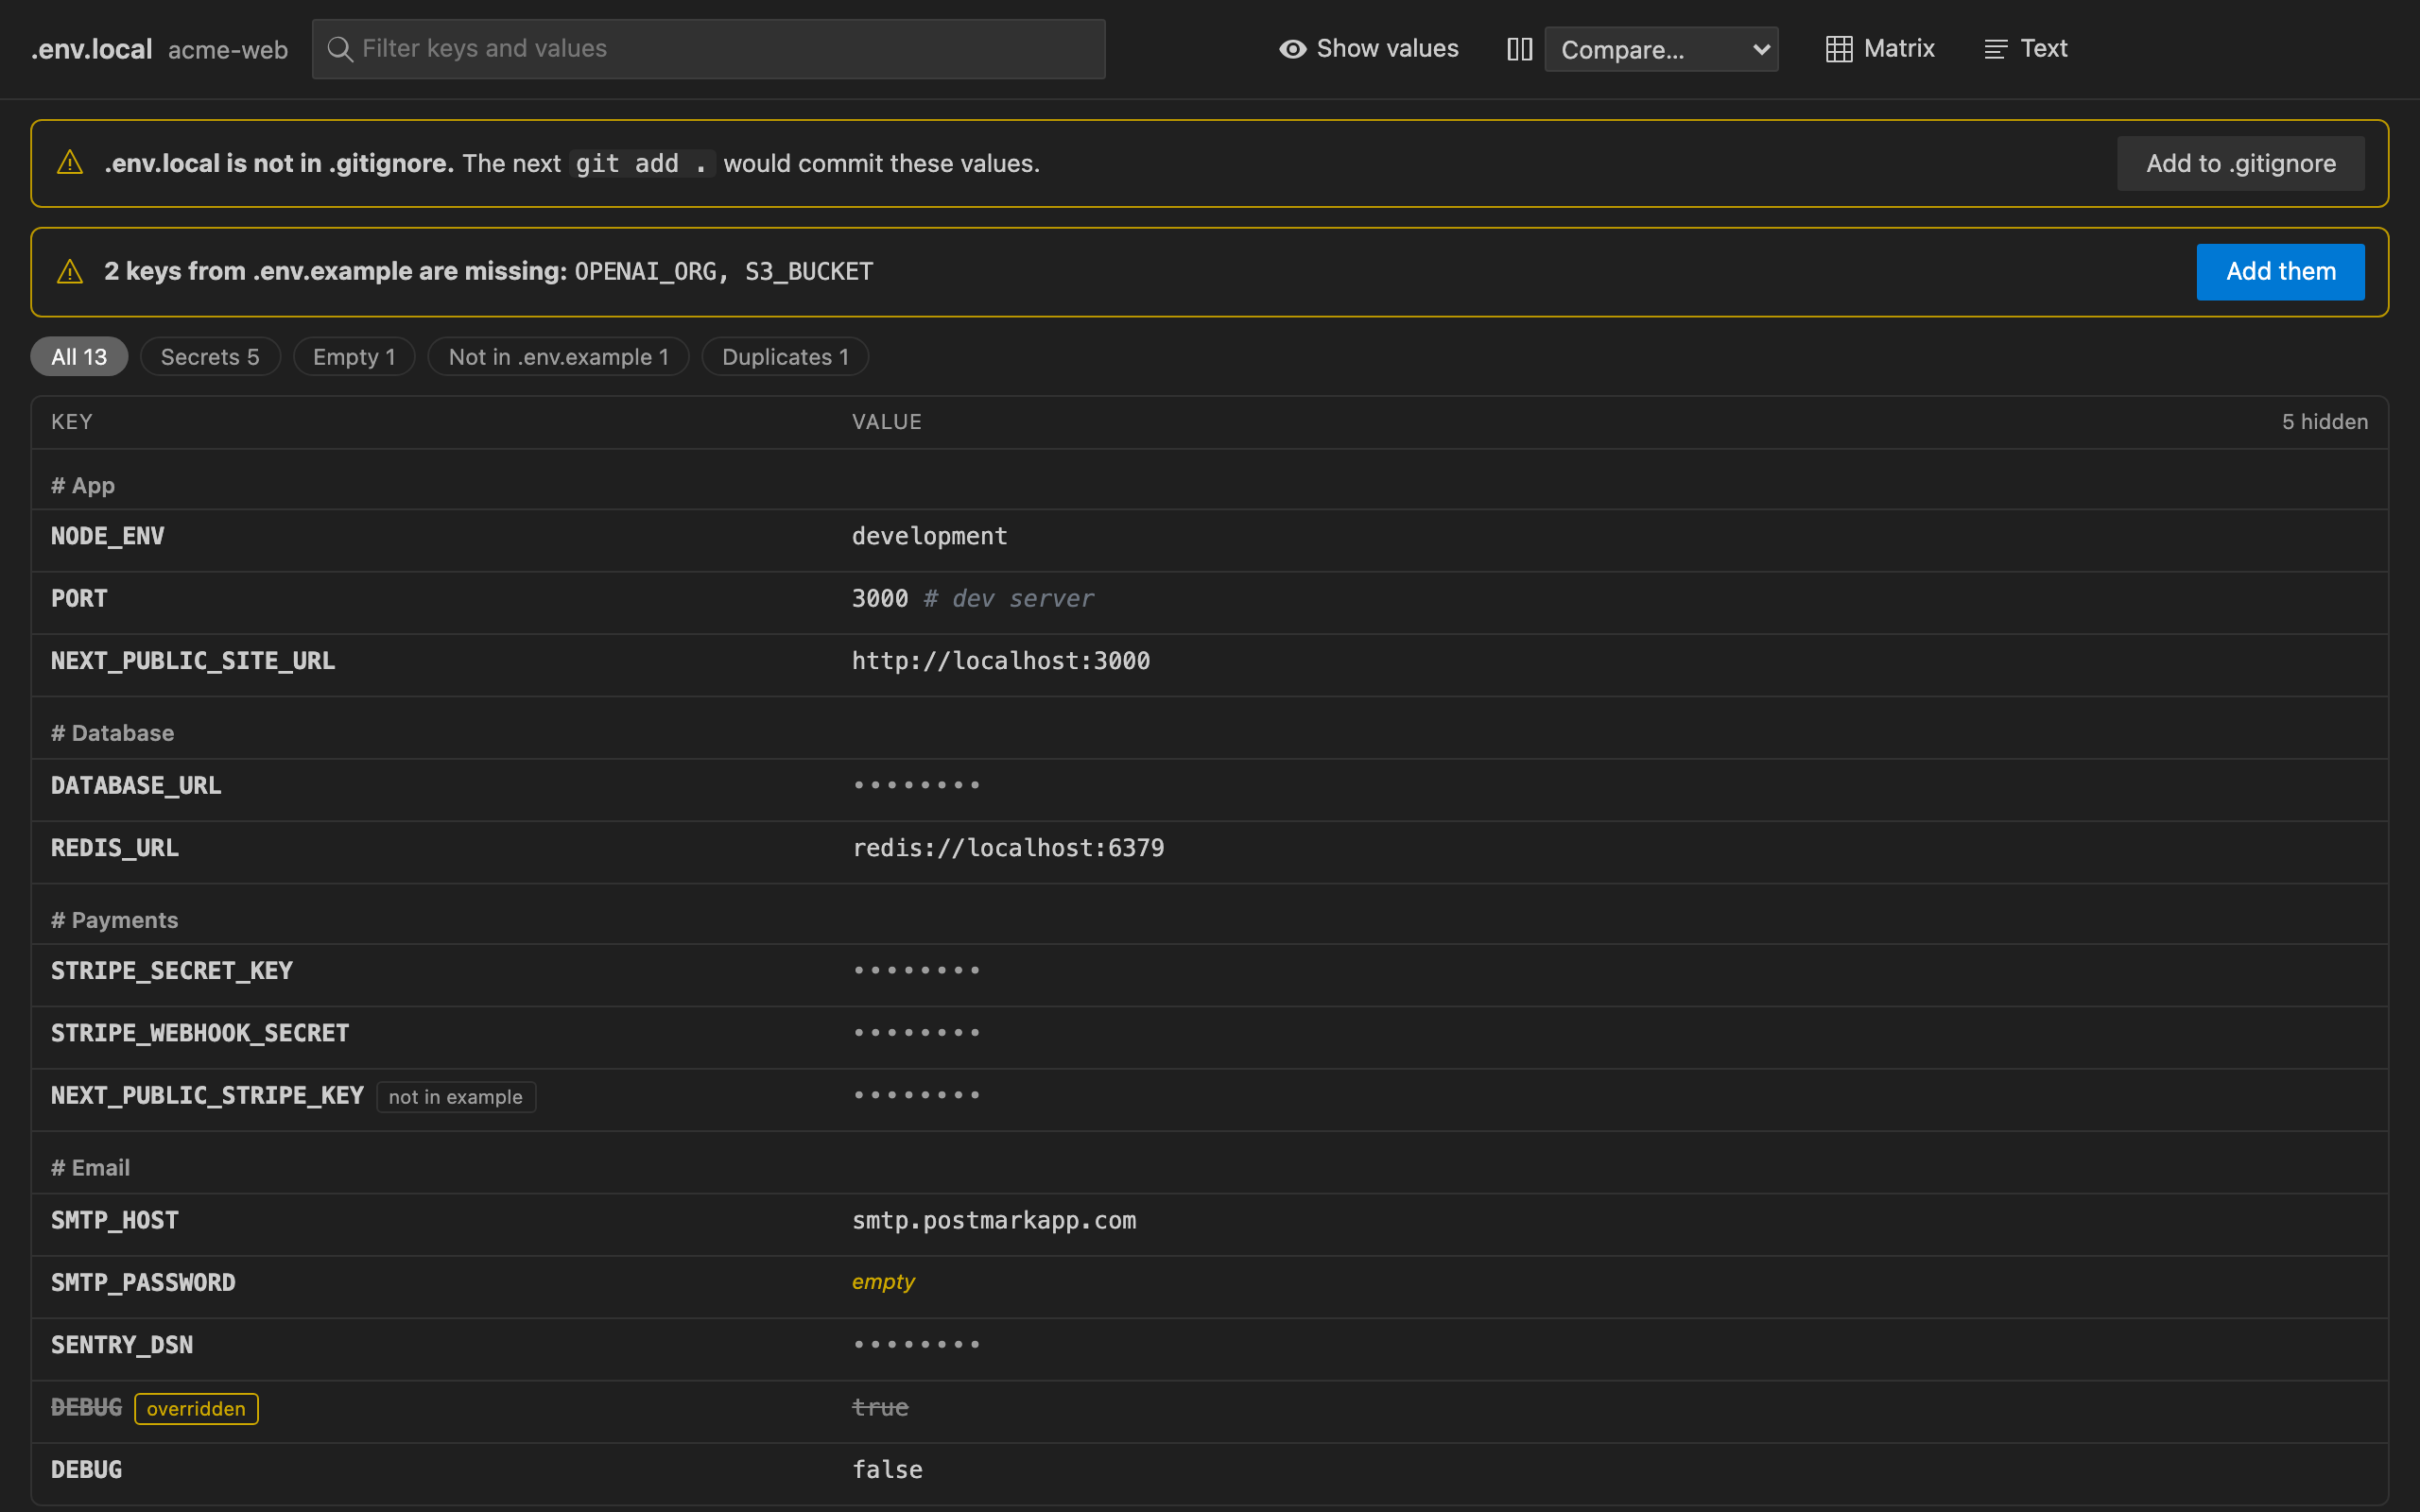Click the split-columns compare icon

click(1519, 49)
